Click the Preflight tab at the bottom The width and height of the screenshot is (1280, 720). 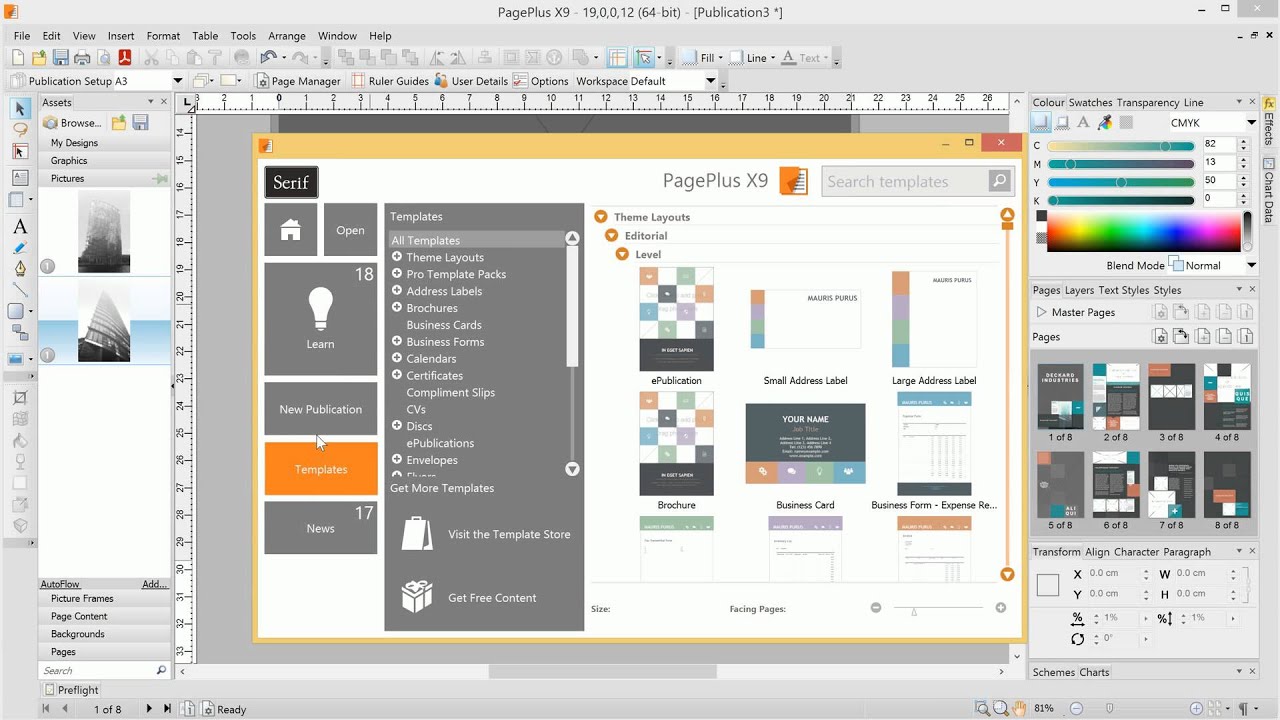71,690
